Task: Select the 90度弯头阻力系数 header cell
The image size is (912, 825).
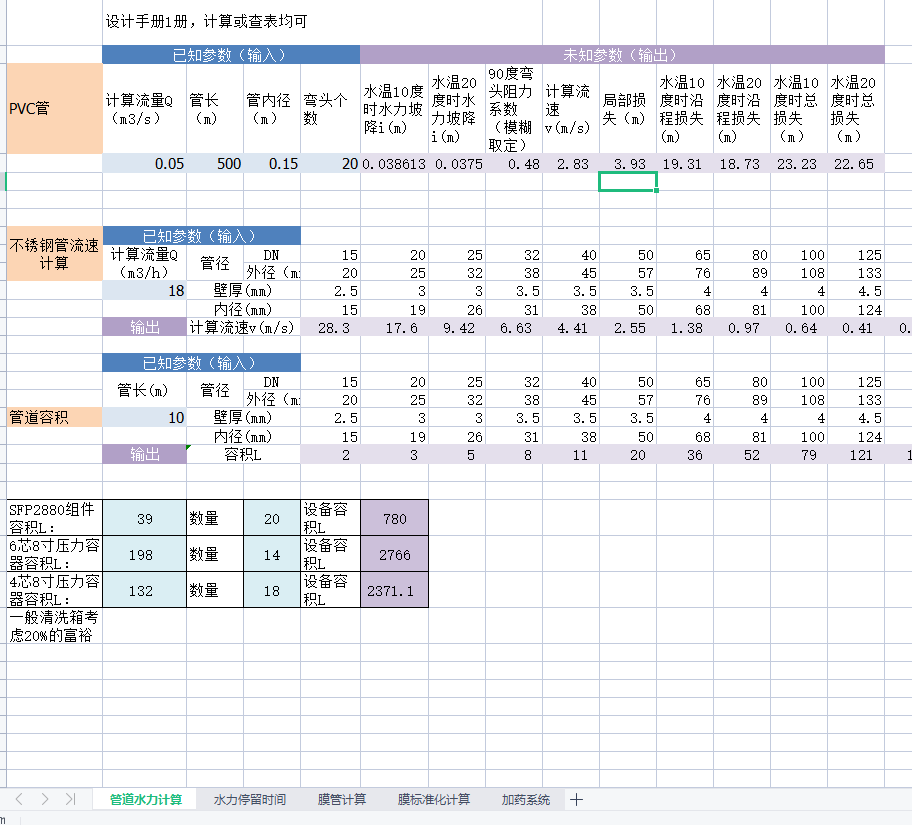Action: click(514, 108)
